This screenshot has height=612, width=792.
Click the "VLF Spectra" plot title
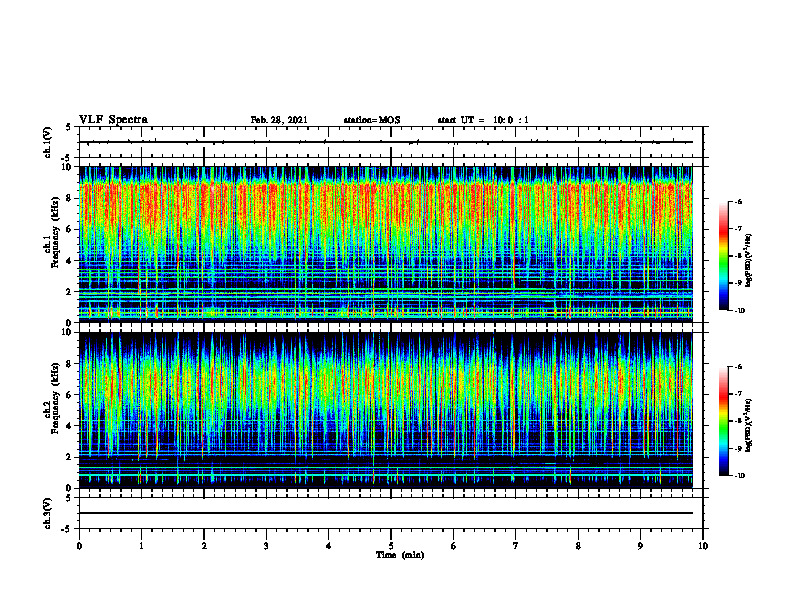pyautogui.click(x=113, y=120)
